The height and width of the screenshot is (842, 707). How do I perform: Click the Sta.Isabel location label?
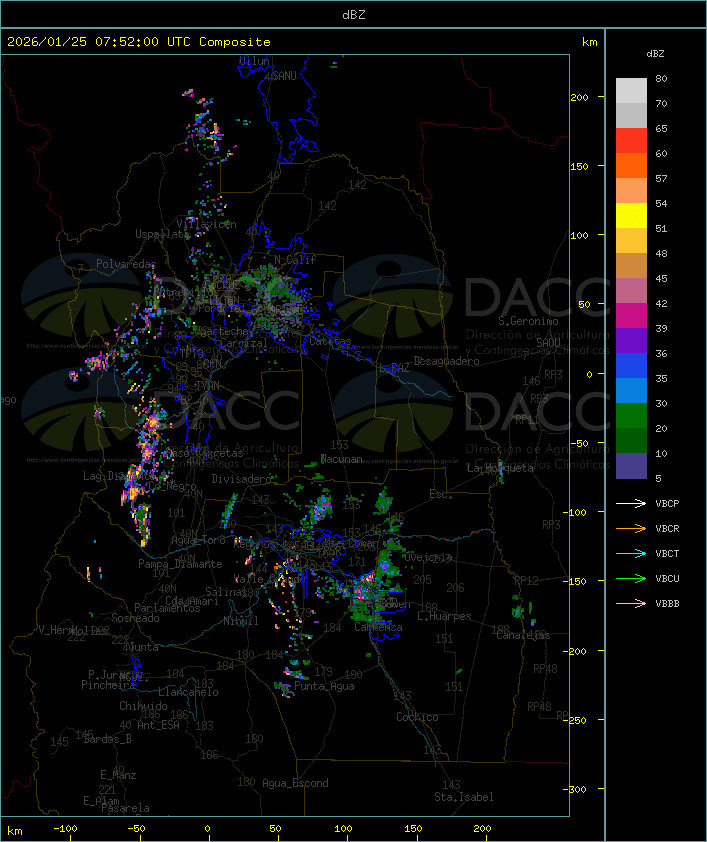coord(463,797)
